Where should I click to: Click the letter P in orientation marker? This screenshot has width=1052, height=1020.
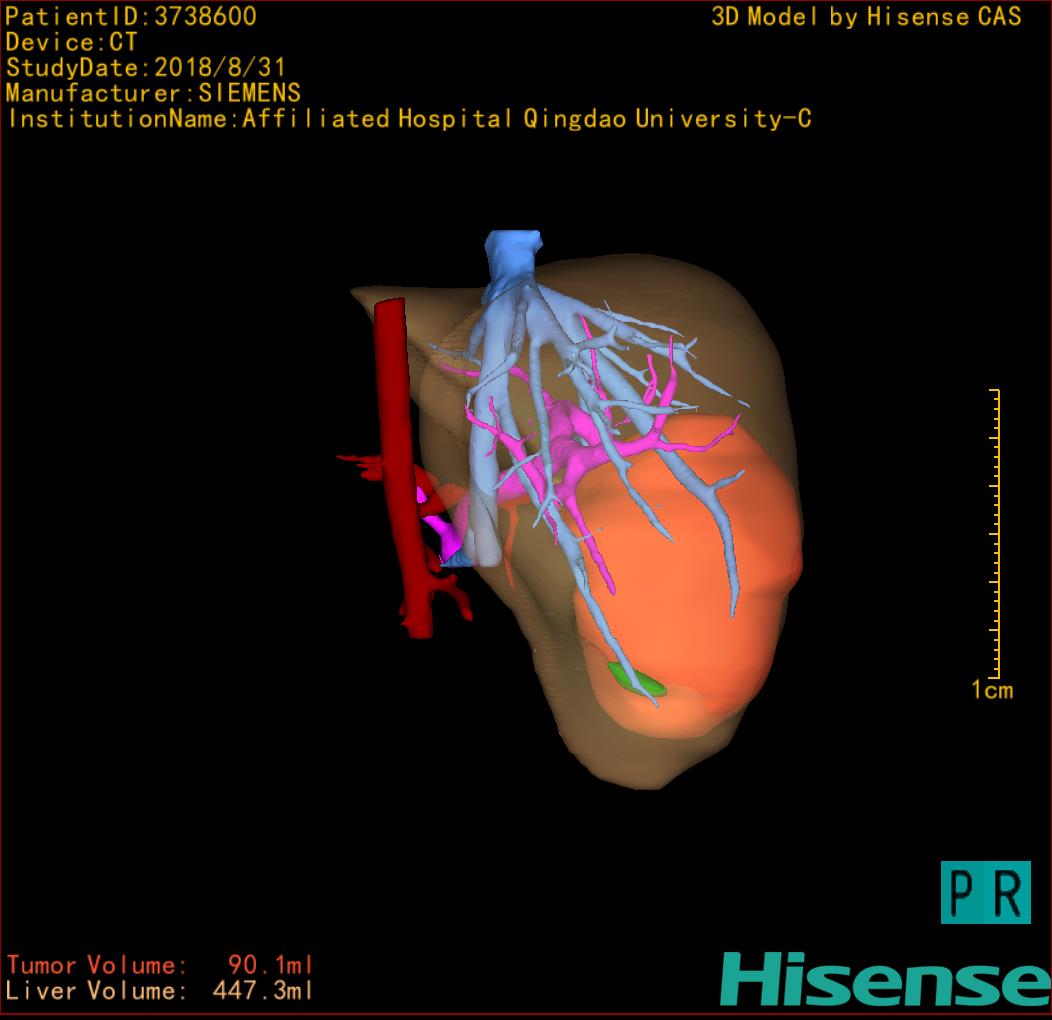tap(963, 893)
